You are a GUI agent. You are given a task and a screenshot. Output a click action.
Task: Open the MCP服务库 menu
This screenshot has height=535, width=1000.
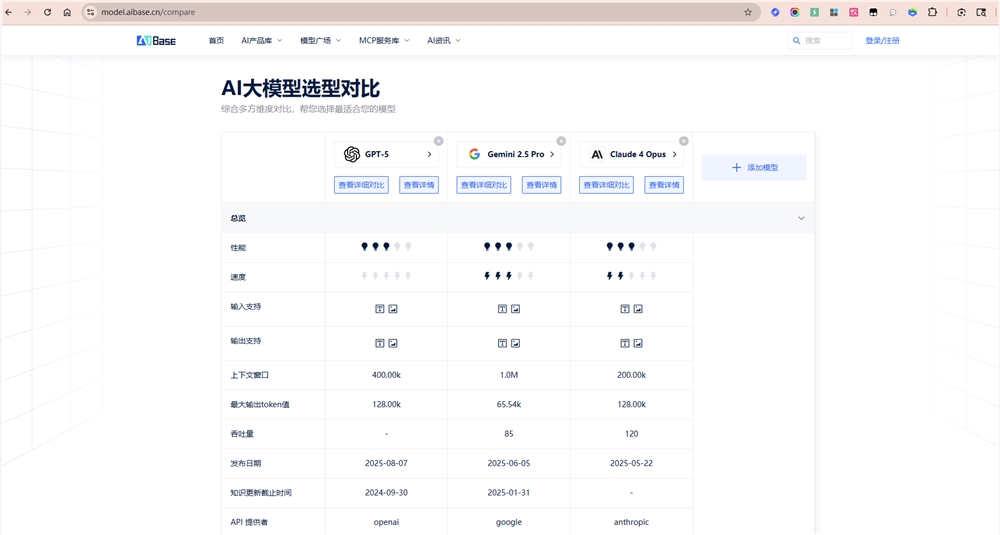pyautogui.click(x=384, y=41)
